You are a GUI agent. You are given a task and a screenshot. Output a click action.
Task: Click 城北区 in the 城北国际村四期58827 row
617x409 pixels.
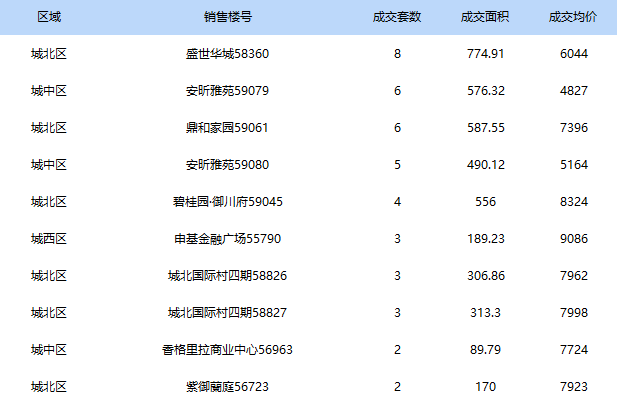49,313
